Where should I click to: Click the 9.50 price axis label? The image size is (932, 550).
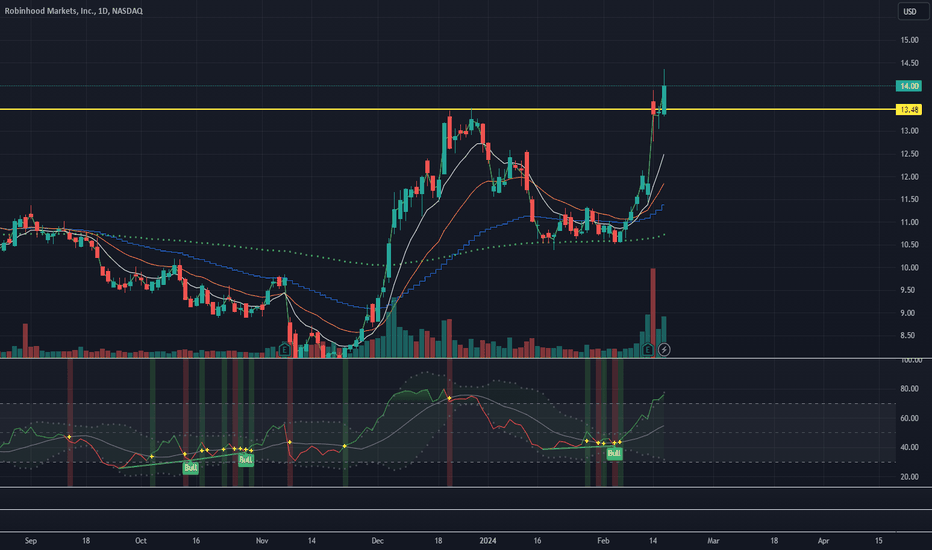909,290
